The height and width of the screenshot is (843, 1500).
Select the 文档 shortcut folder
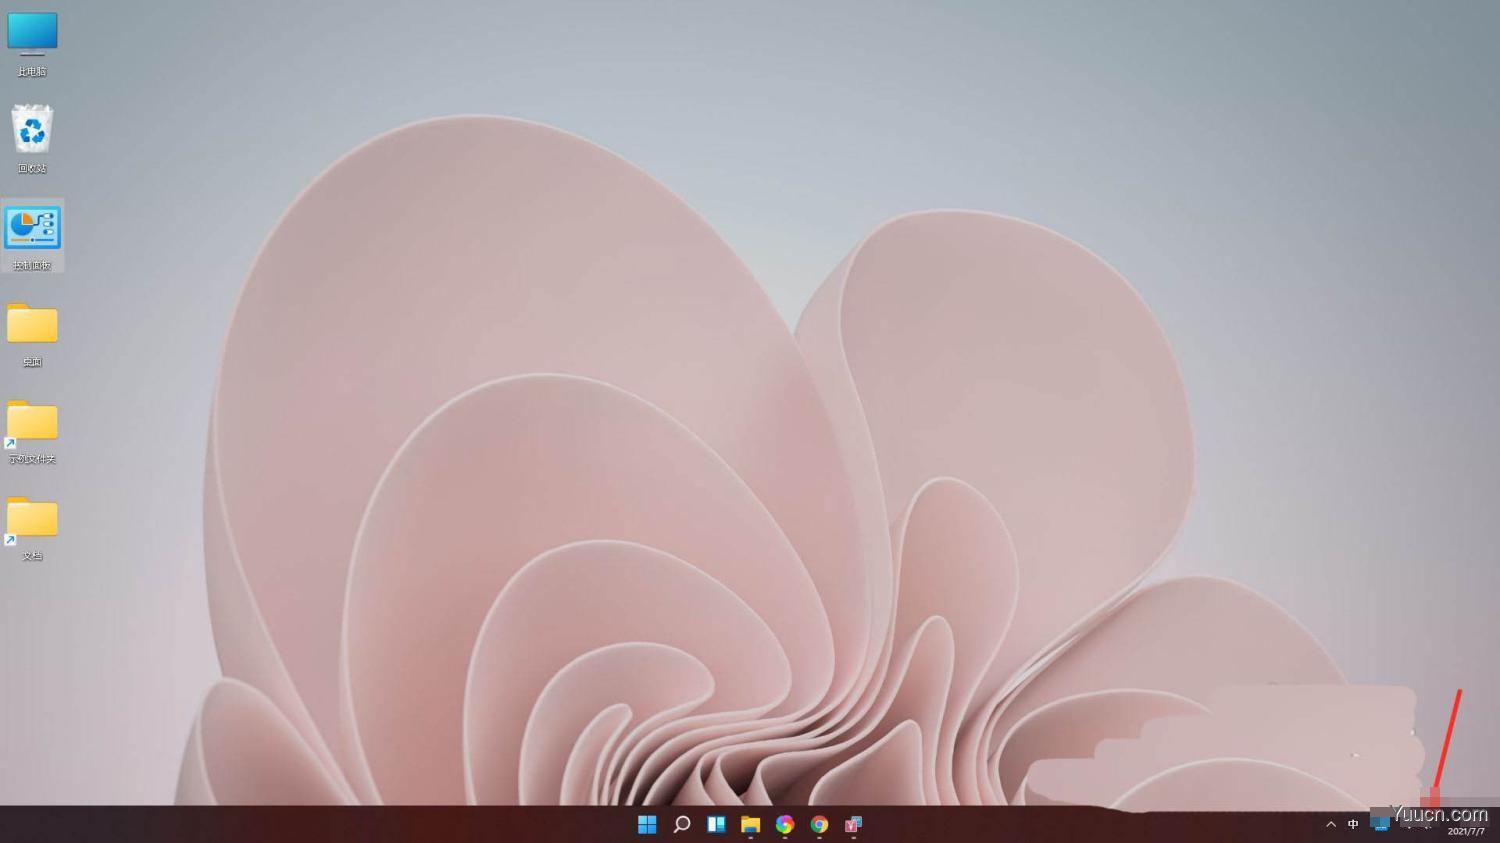32,528
